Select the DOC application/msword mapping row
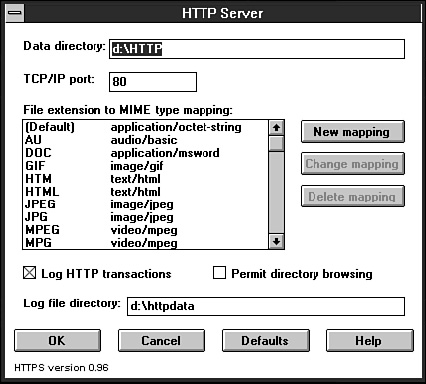The width and height of the screenshot is (426, 384). [146, 153]
